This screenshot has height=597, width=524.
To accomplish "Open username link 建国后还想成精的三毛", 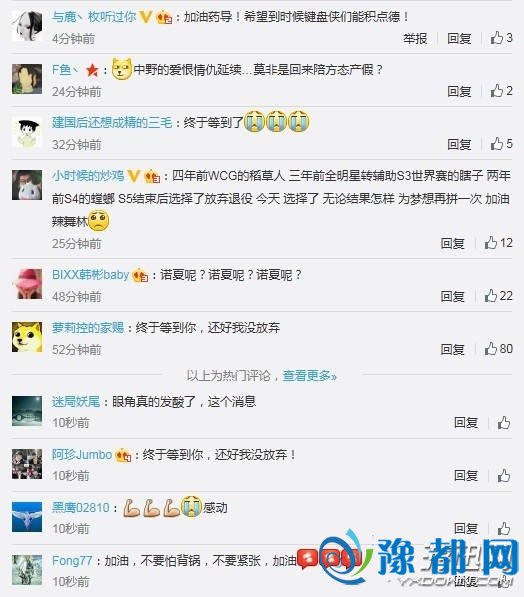I will [112, 123].
